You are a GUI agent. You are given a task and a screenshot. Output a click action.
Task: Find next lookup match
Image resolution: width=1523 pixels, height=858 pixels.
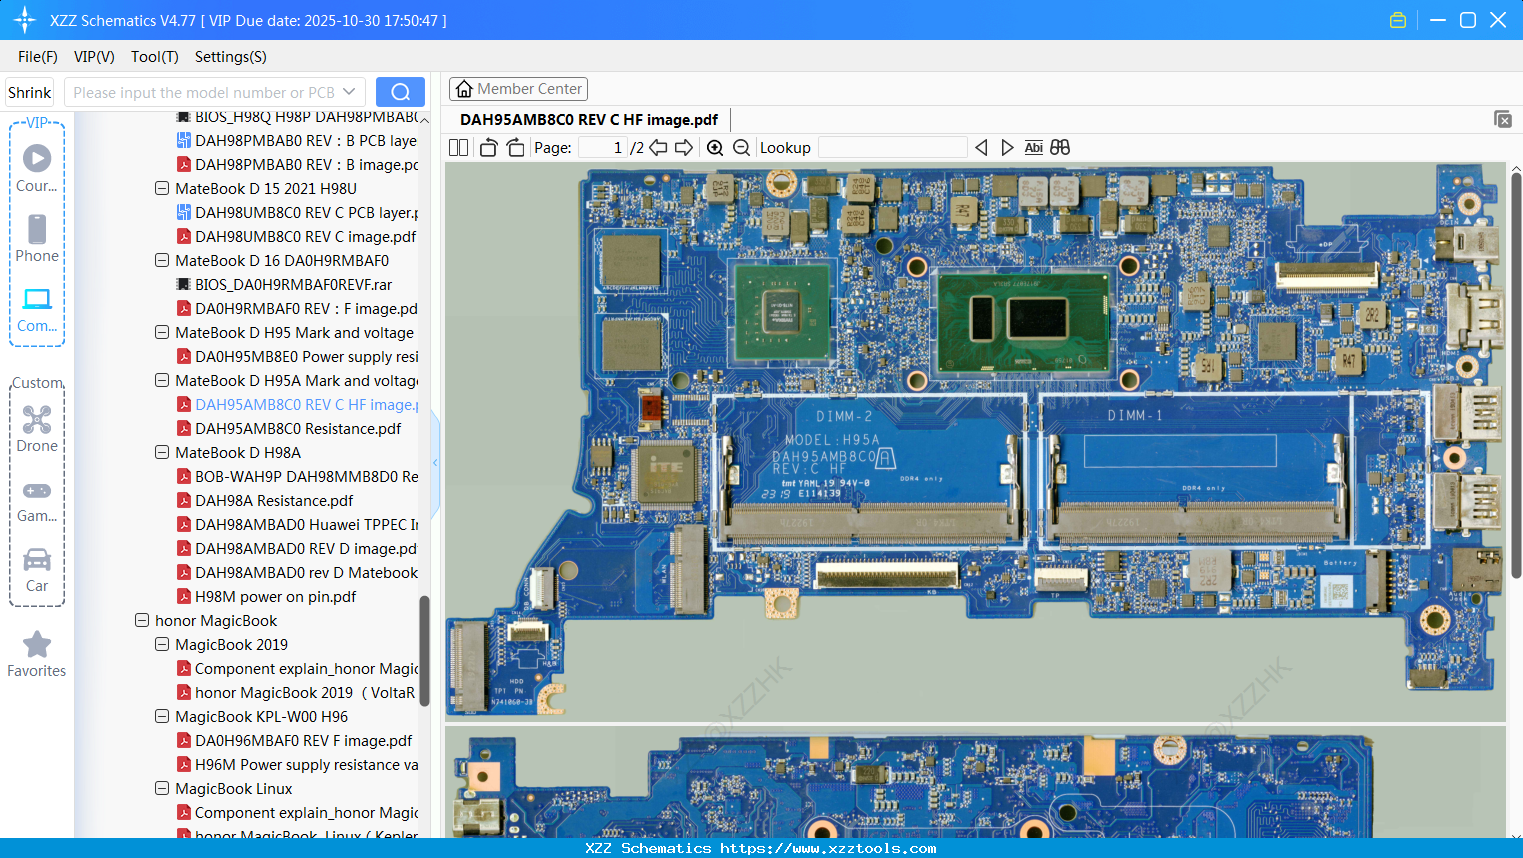click(1007, 147)
